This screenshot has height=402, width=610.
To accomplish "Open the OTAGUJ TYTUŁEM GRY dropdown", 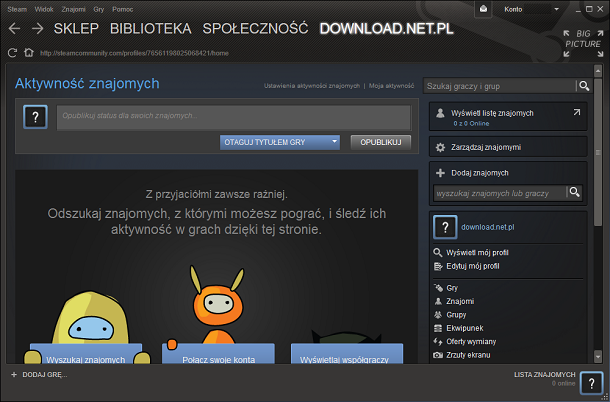I will pyautogui.click(x=280, y=142).
